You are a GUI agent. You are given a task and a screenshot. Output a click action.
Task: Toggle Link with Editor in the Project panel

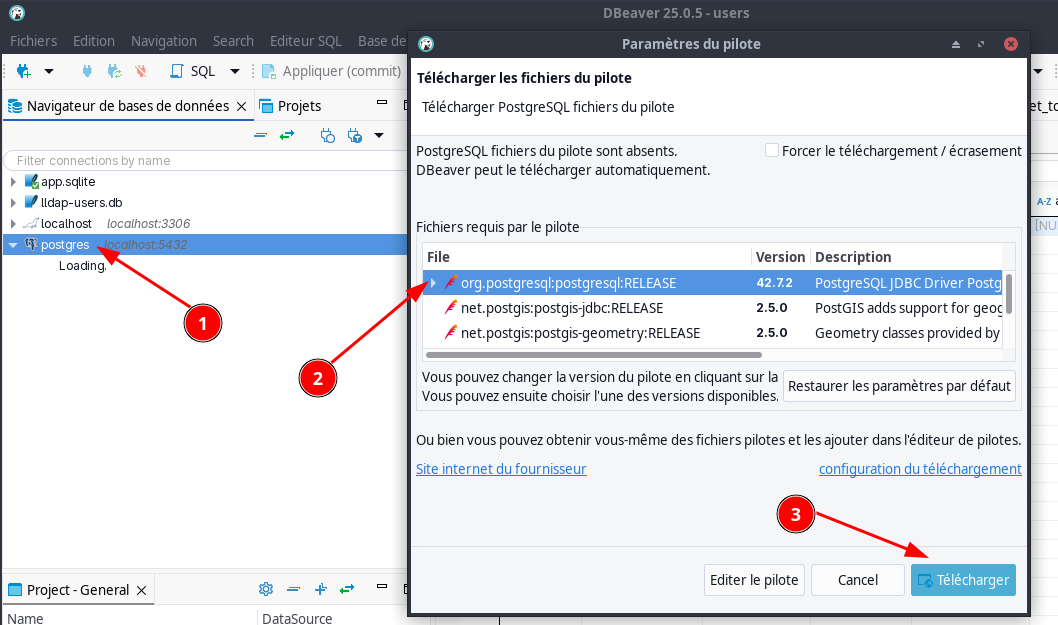click(x=347, y=589)
